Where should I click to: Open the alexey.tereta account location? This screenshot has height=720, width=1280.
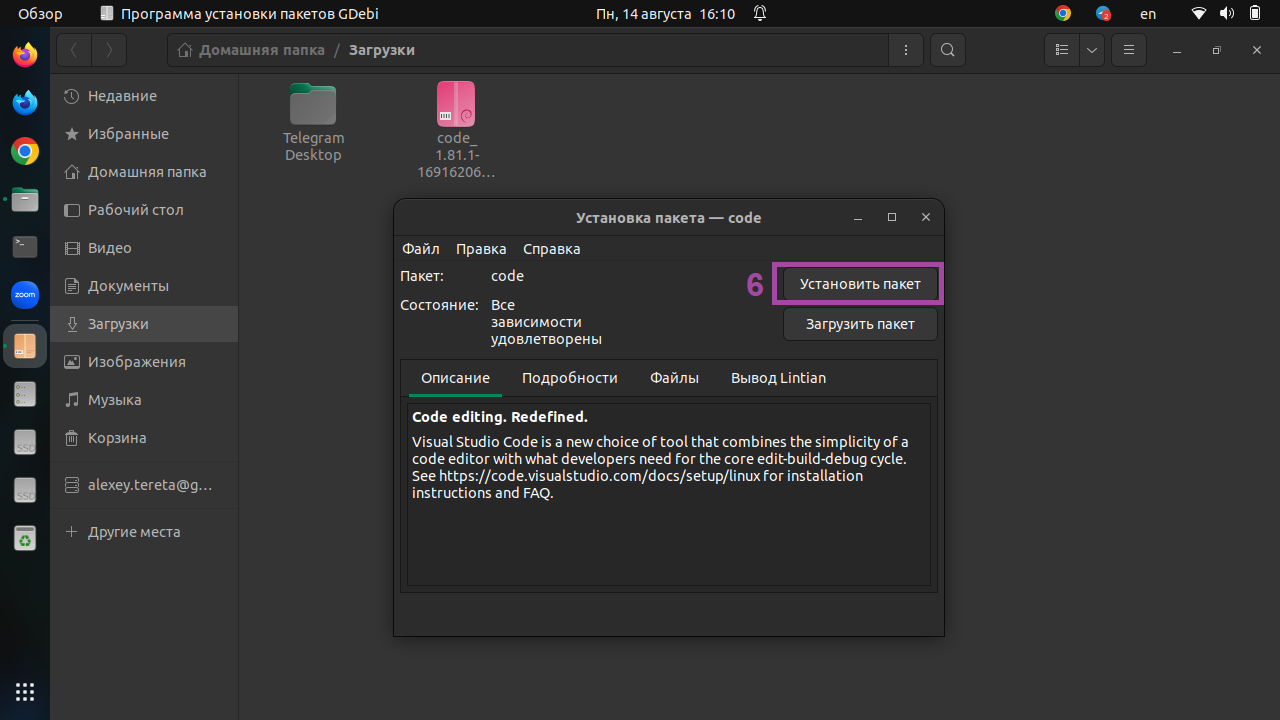tap(144, 485)
